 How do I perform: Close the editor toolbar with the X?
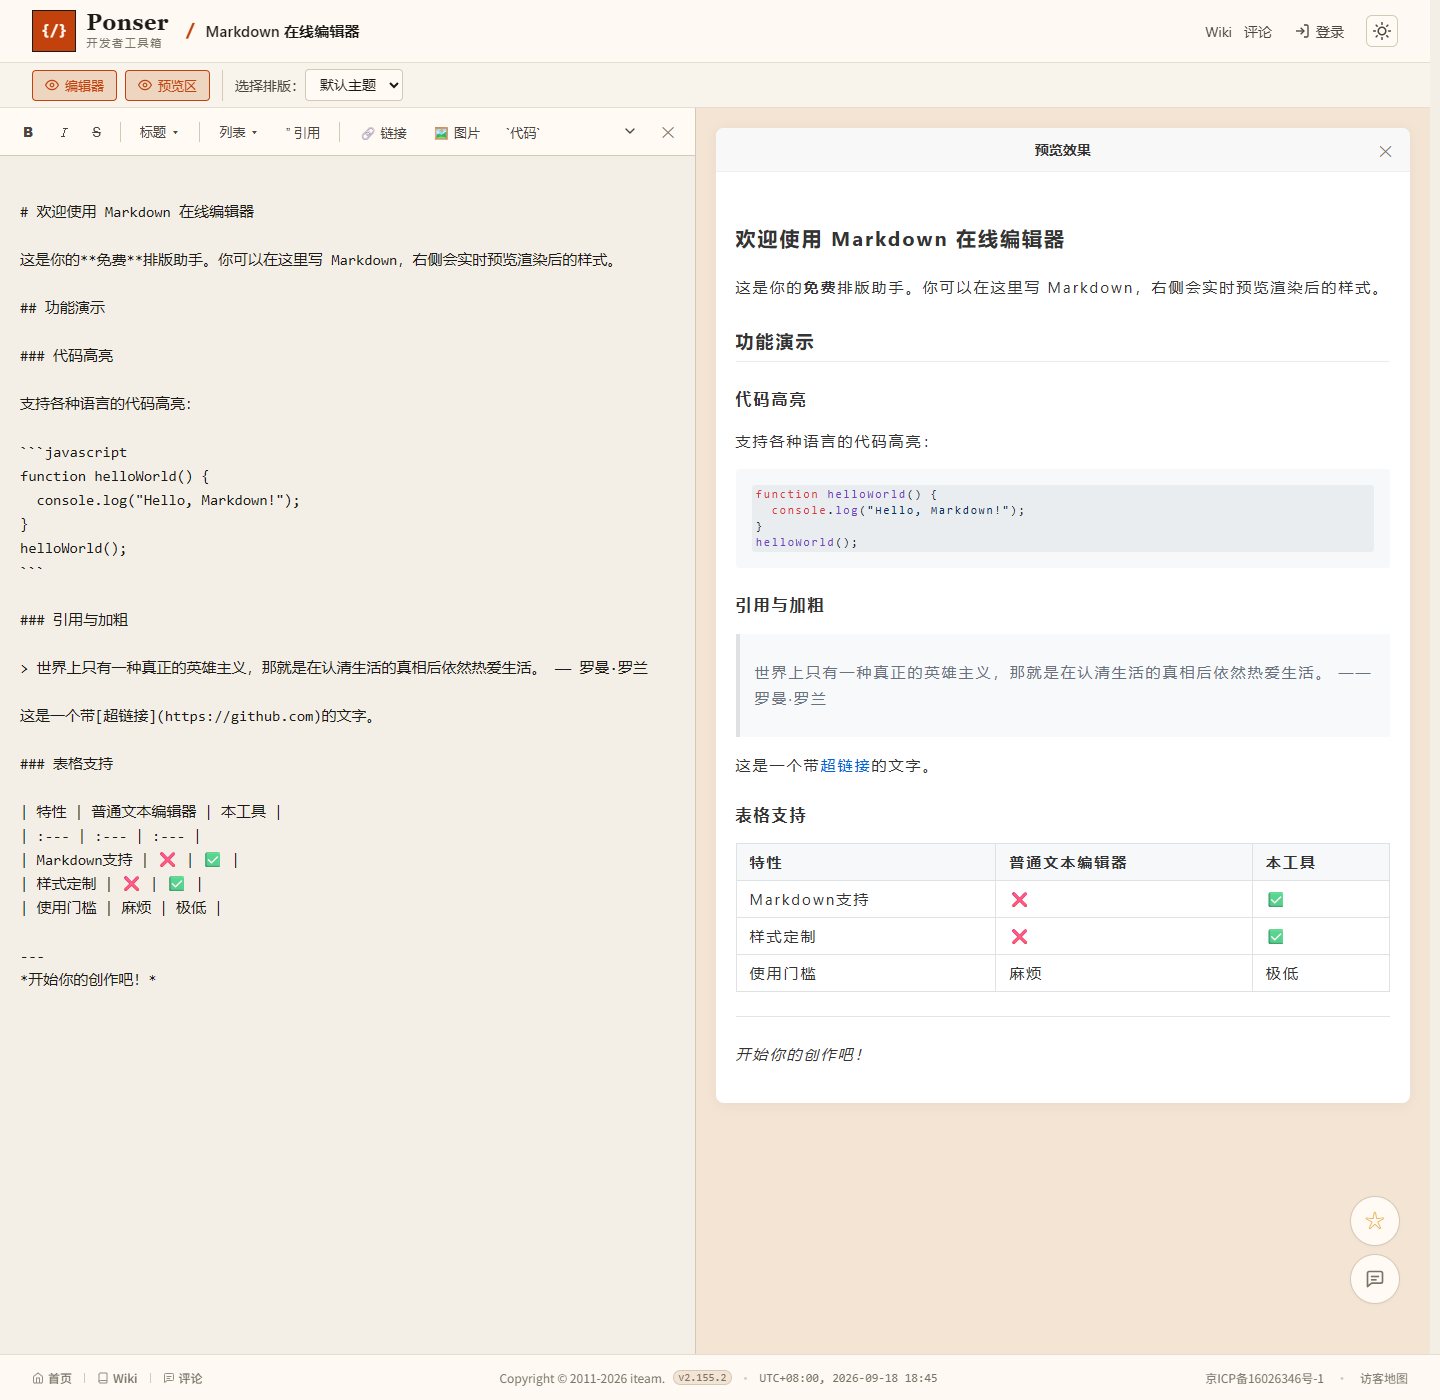point(668,132)
